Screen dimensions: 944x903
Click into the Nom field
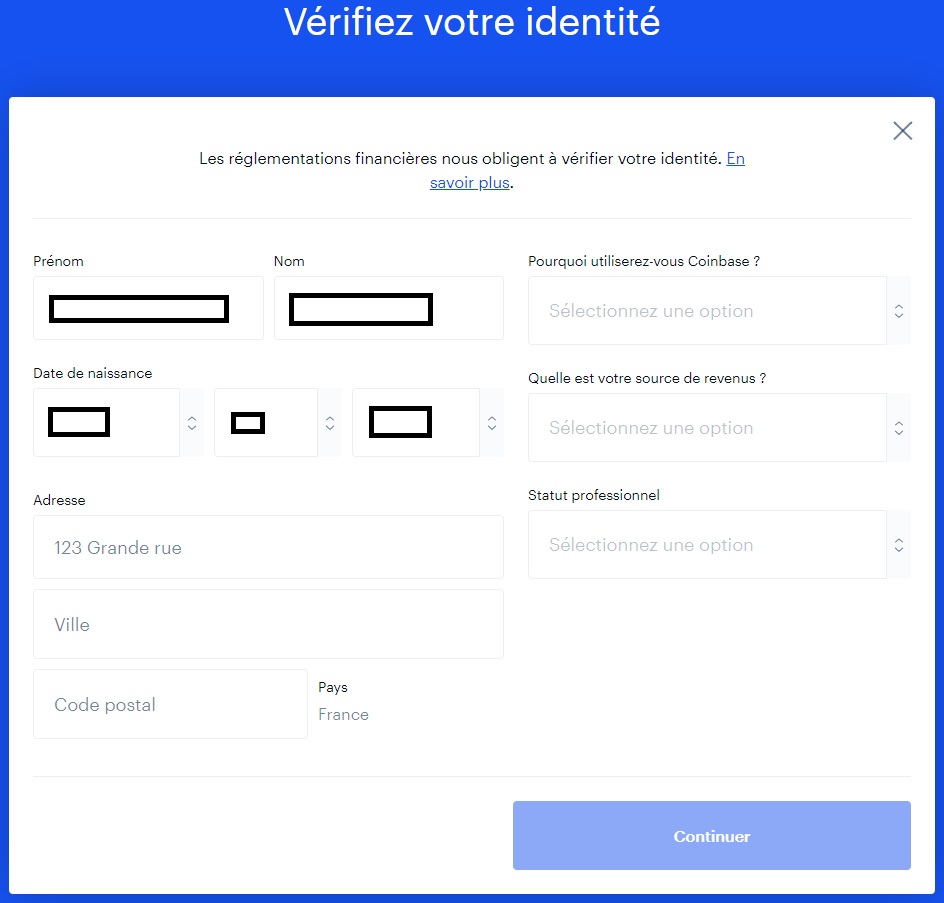[x=388, y=308]
